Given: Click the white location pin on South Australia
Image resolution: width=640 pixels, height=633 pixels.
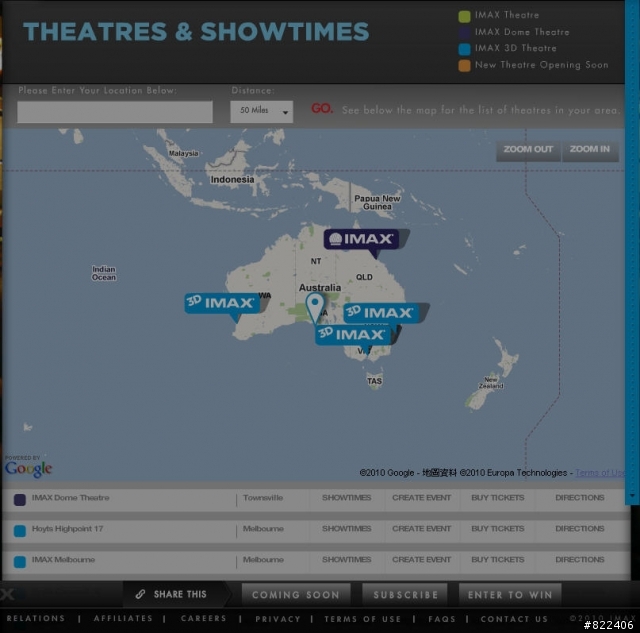Looking at the screenshot, I should [315, 307].
